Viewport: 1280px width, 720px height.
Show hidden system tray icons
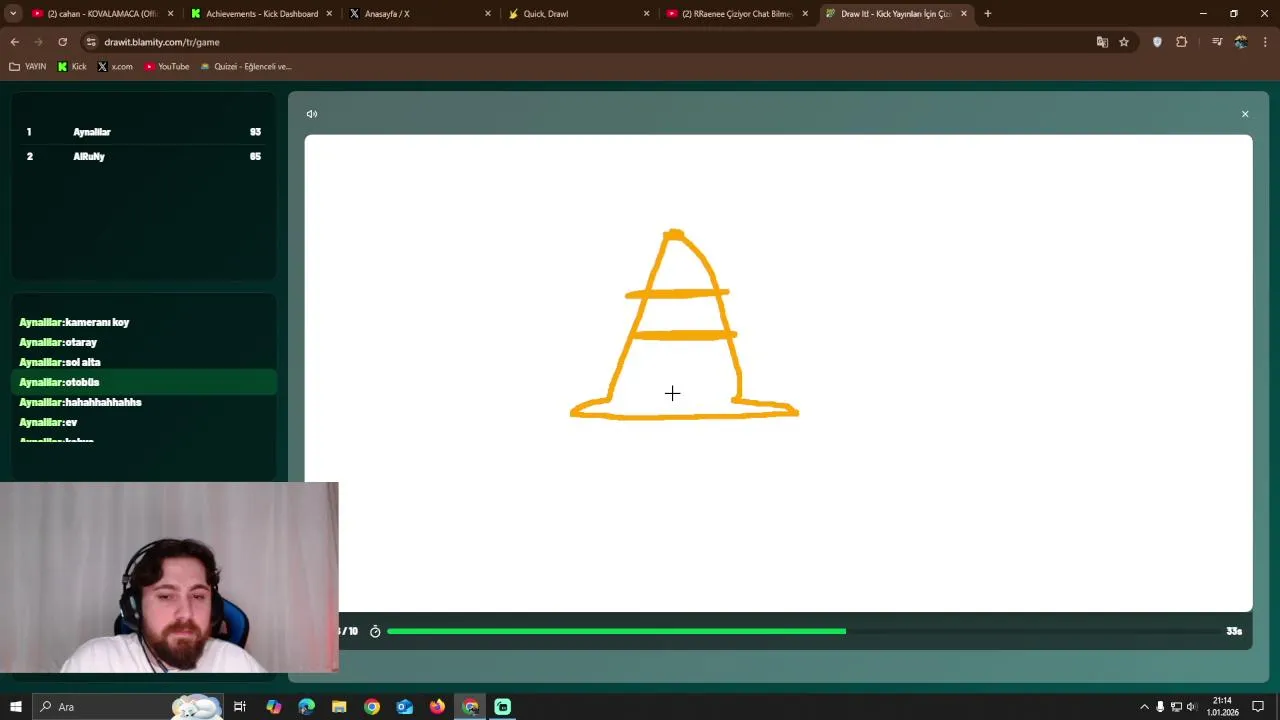[x=1145, y=707]
